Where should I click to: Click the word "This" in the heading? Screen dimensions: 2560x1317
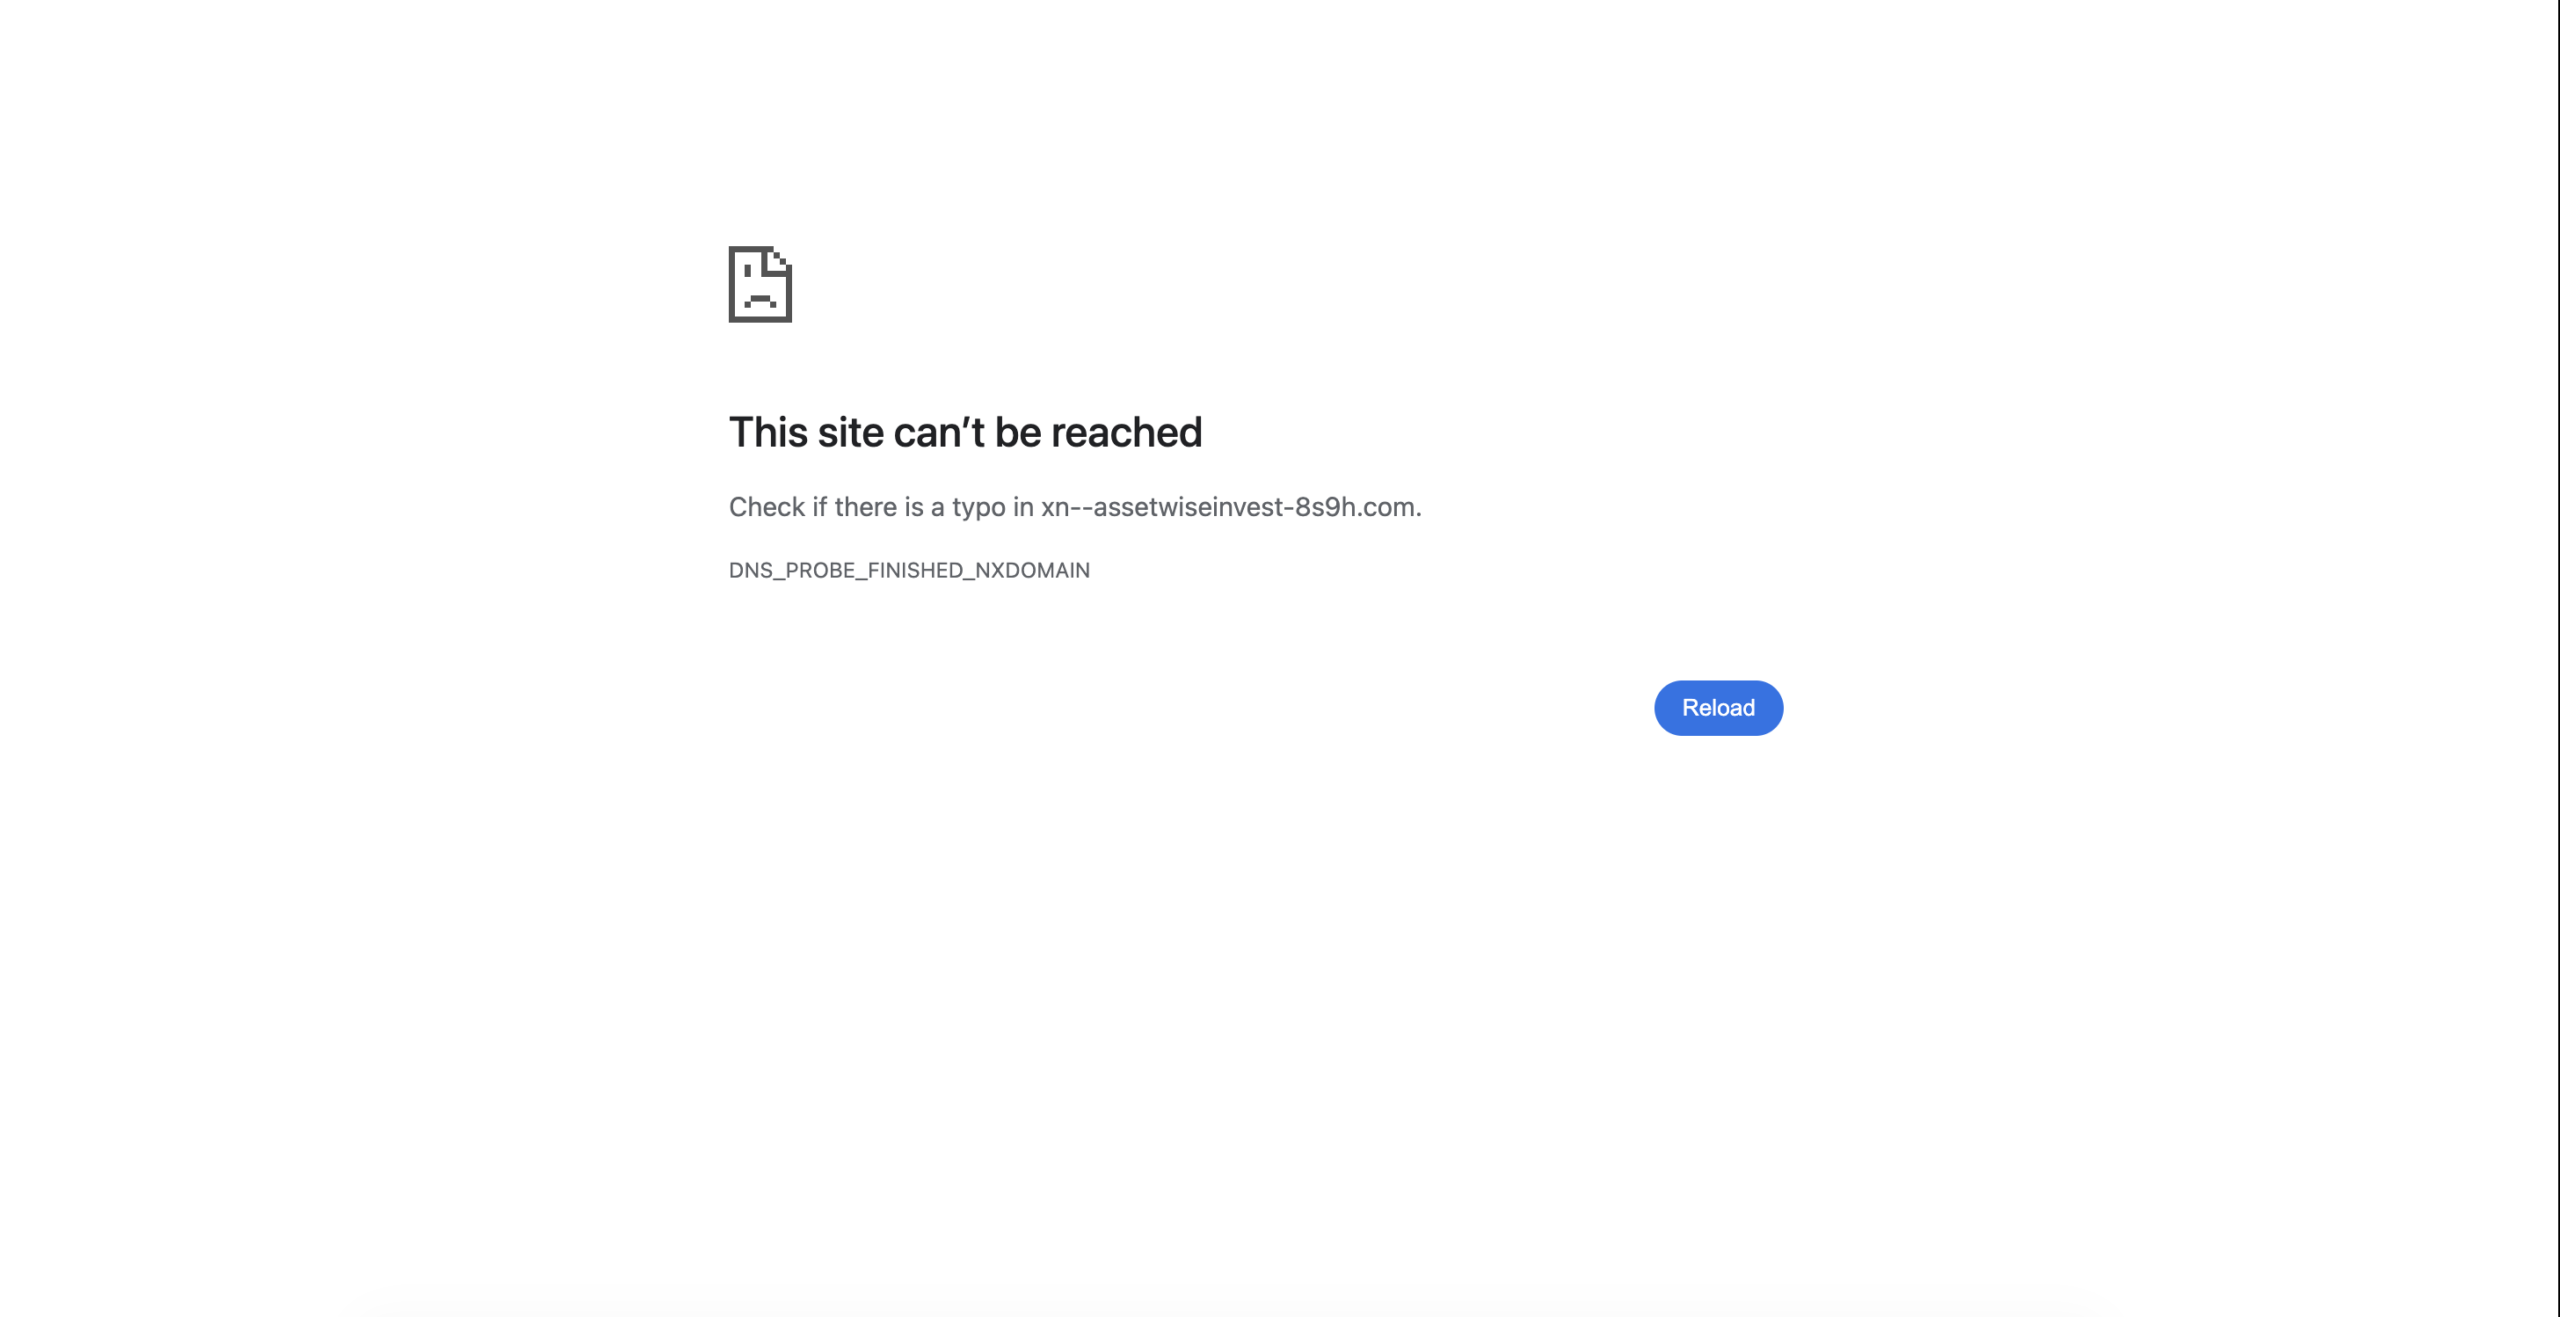tap(768, 432)
